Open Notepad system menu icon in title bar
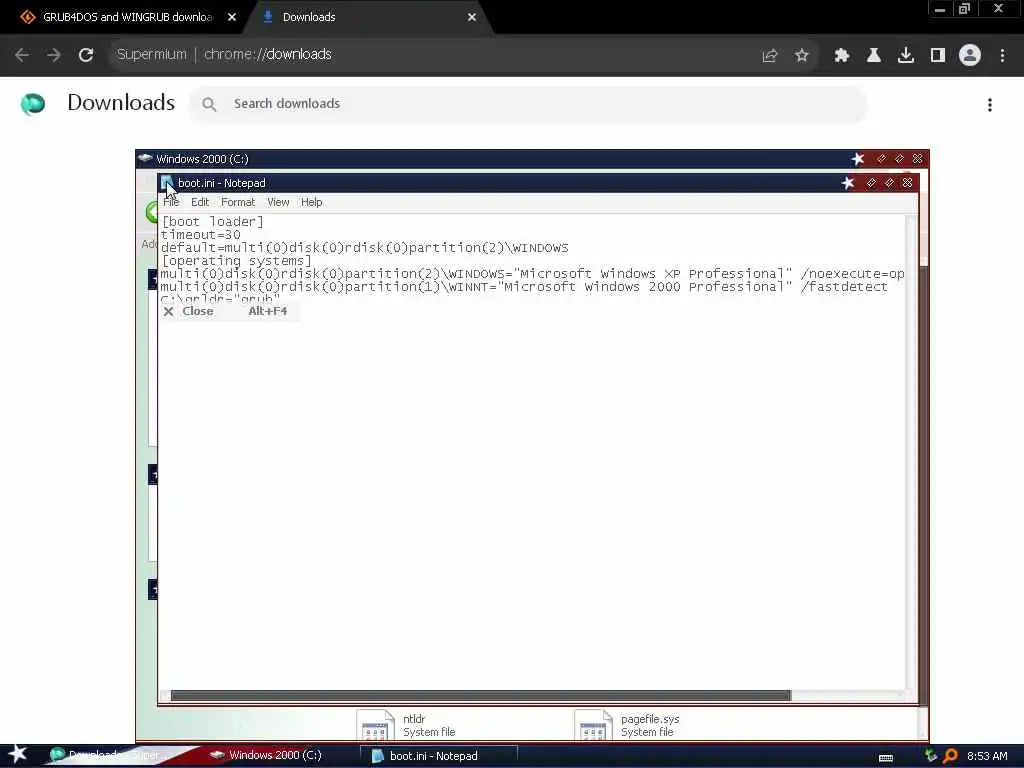The width and height of the screenshot is (1024, 768). (167, 183)
